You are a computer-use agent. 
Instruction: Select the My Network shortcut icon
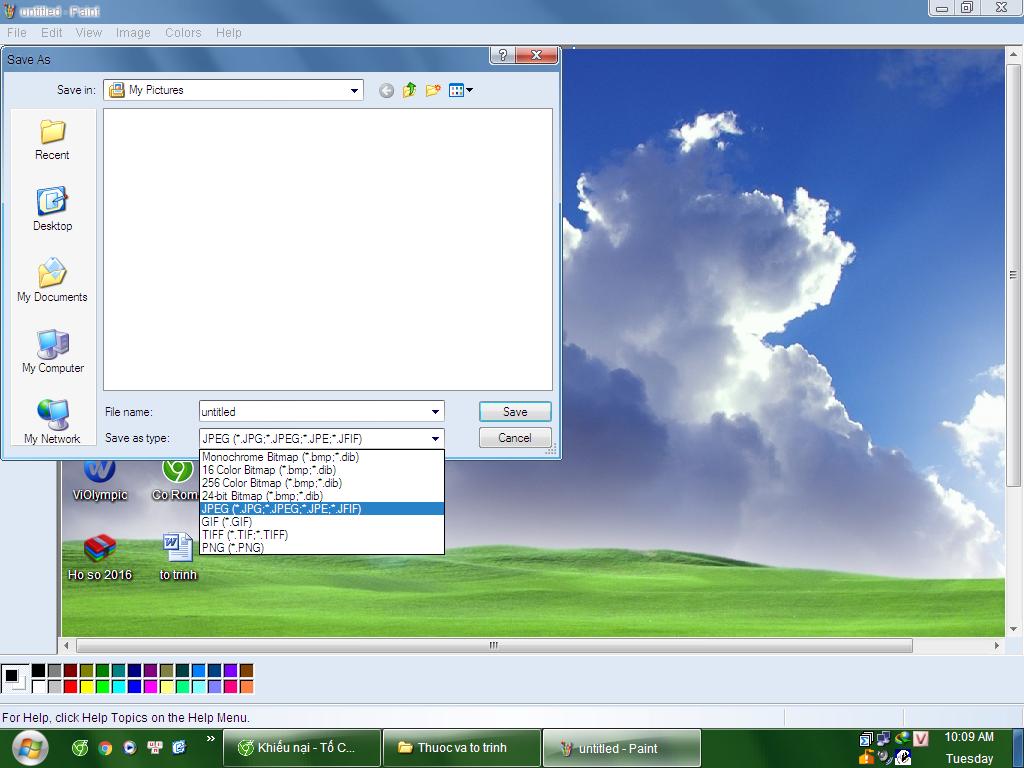pyautogui.click(x=52, y=422)
